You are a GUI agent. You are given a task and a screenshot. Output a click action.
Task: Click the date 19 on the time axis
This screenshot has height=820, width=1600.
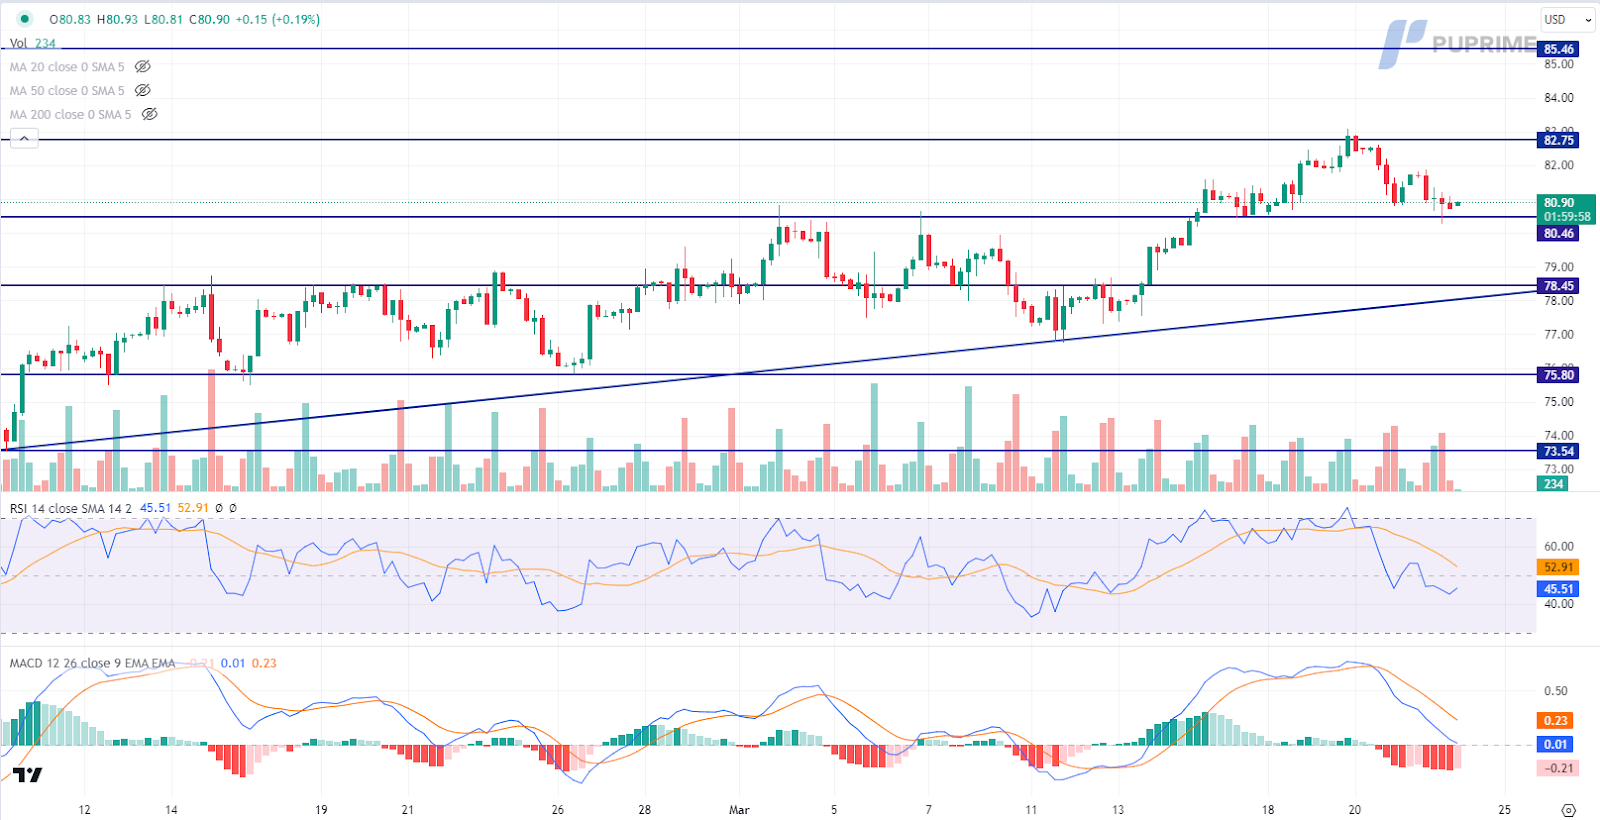click(321, 810)
